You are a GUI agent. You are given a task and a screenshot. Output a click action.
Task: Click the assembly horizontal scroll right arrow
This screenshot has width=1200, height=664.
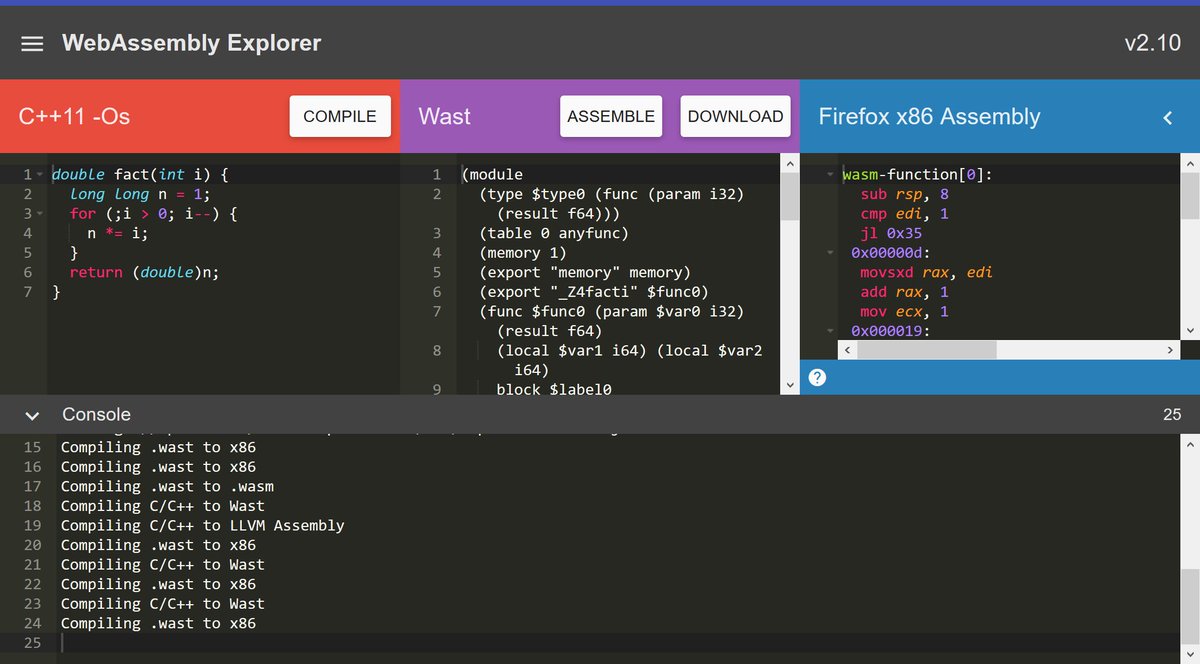[x=1171, y=350]
